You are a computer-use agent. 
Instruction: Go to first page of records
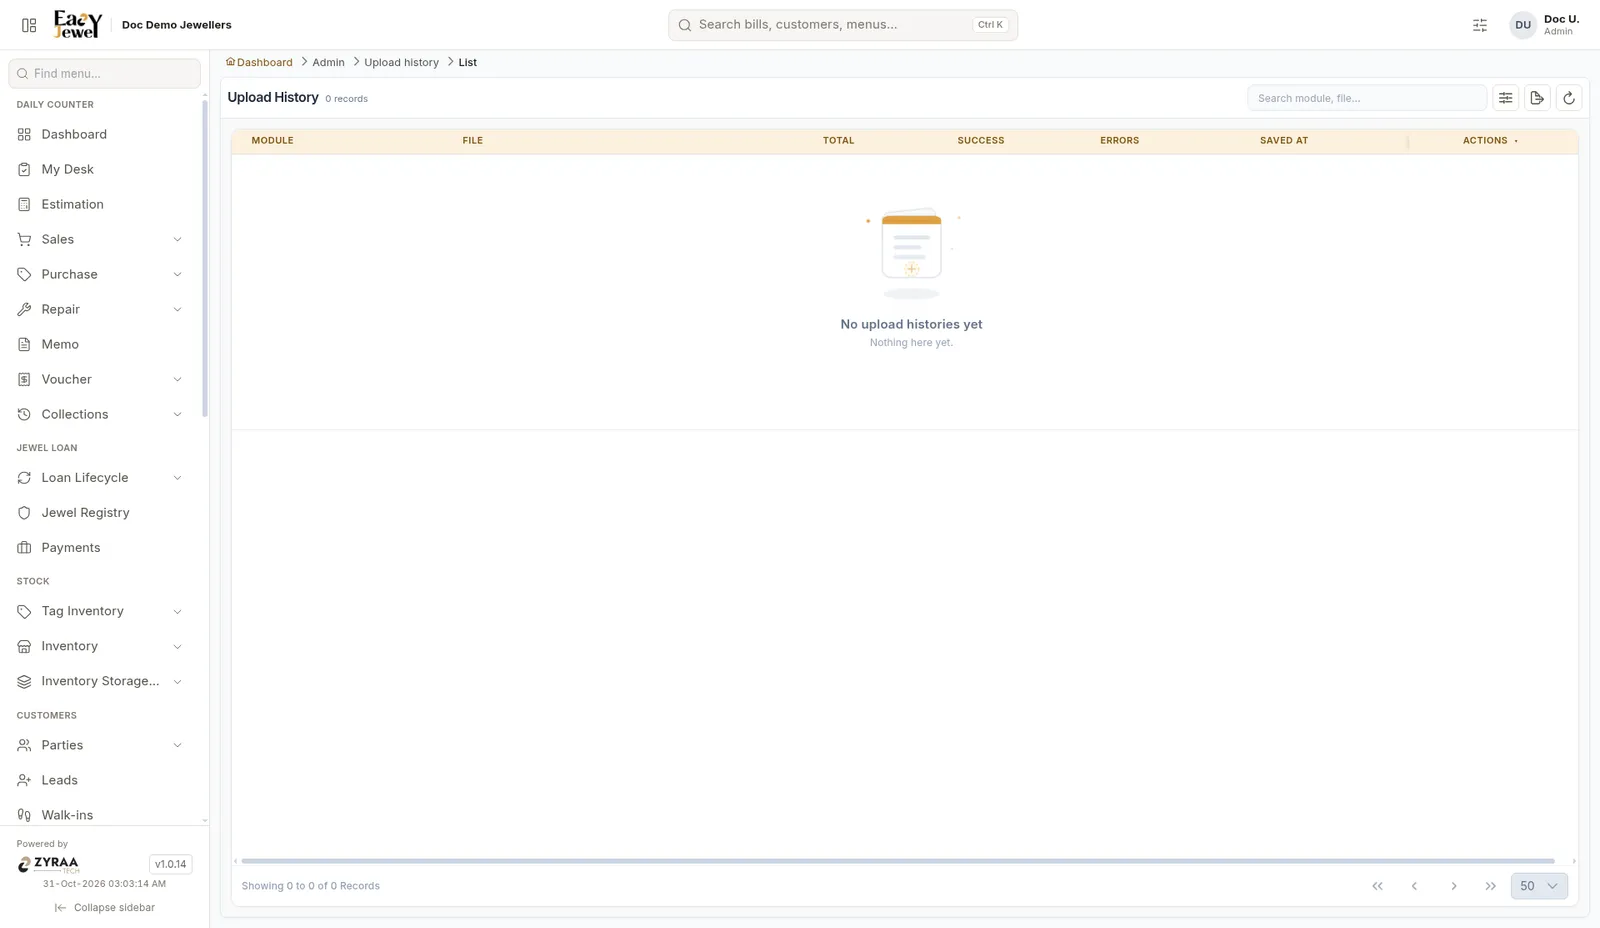(1377, 886)
